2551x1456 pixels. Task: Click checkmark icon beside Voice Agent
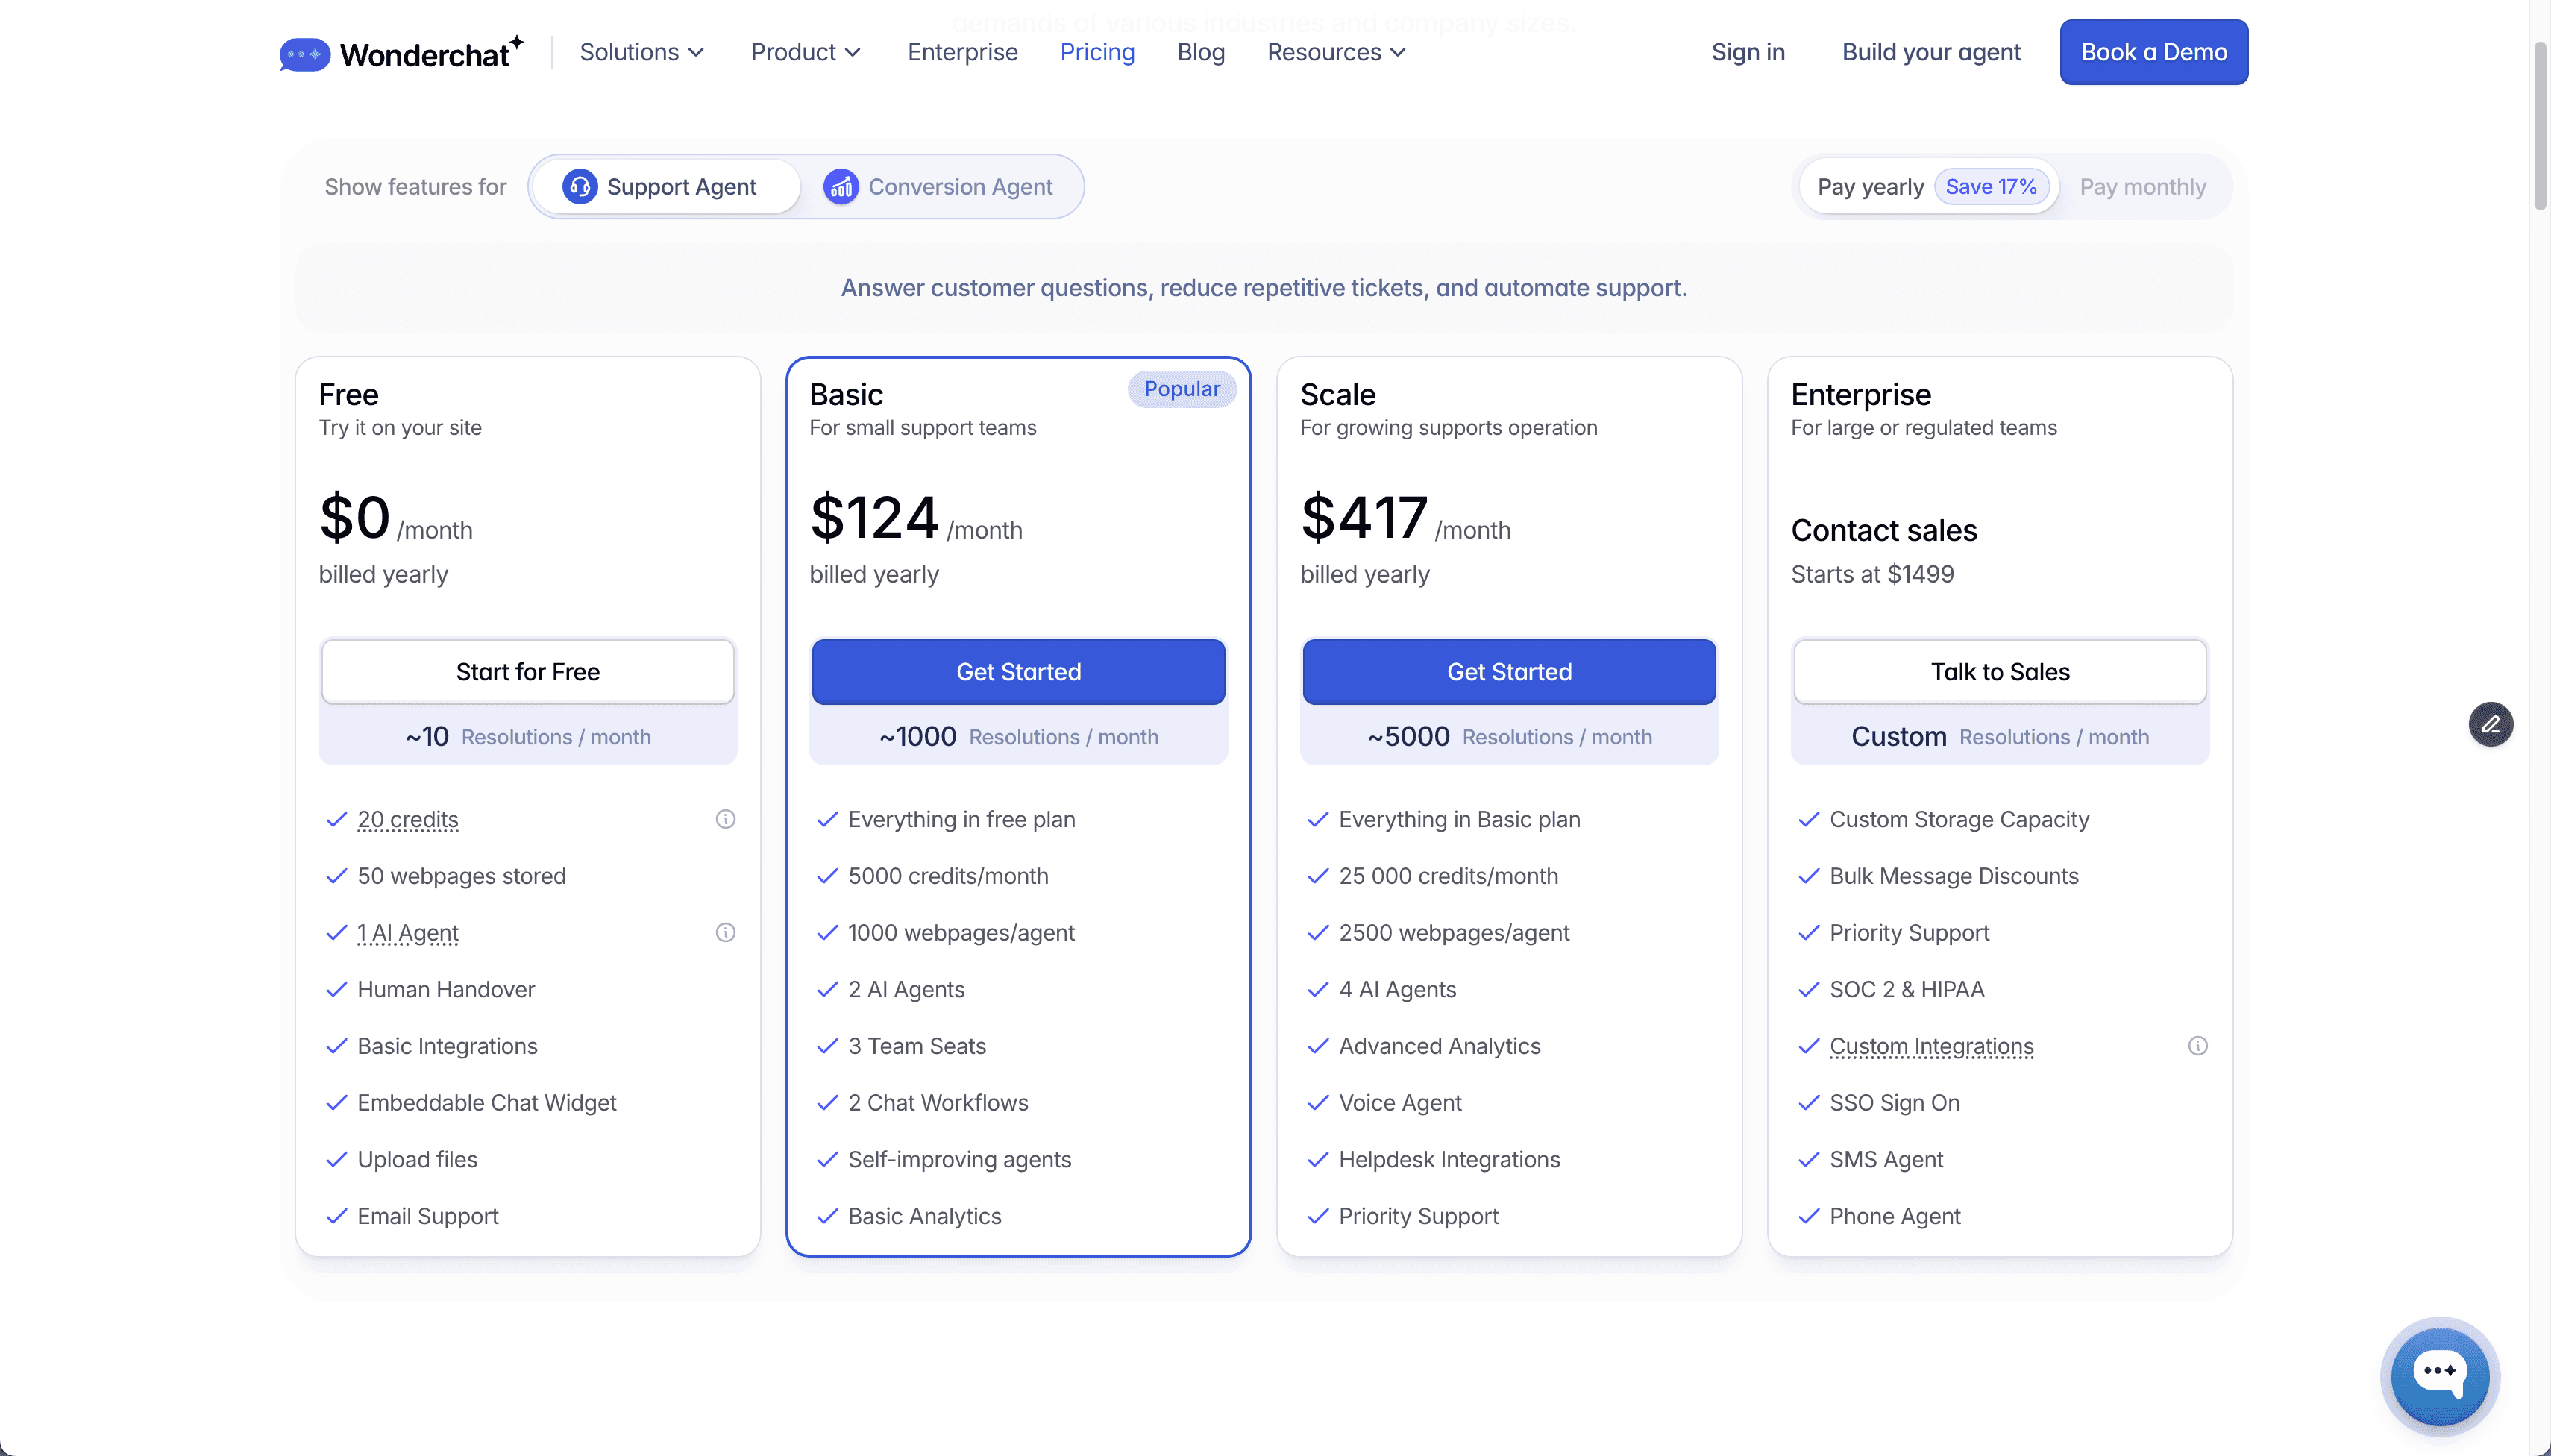tap(1318, 1102)
